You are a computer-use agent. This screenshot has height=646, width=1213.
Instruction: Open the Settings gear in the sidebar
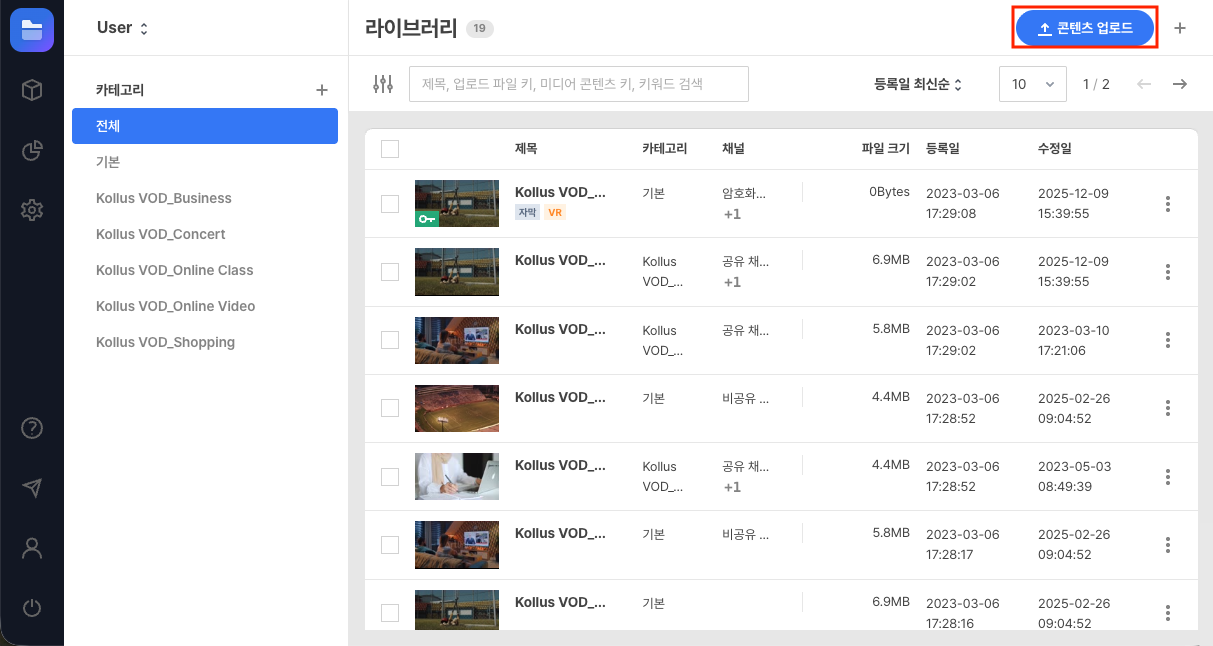(x=31, y=210)
